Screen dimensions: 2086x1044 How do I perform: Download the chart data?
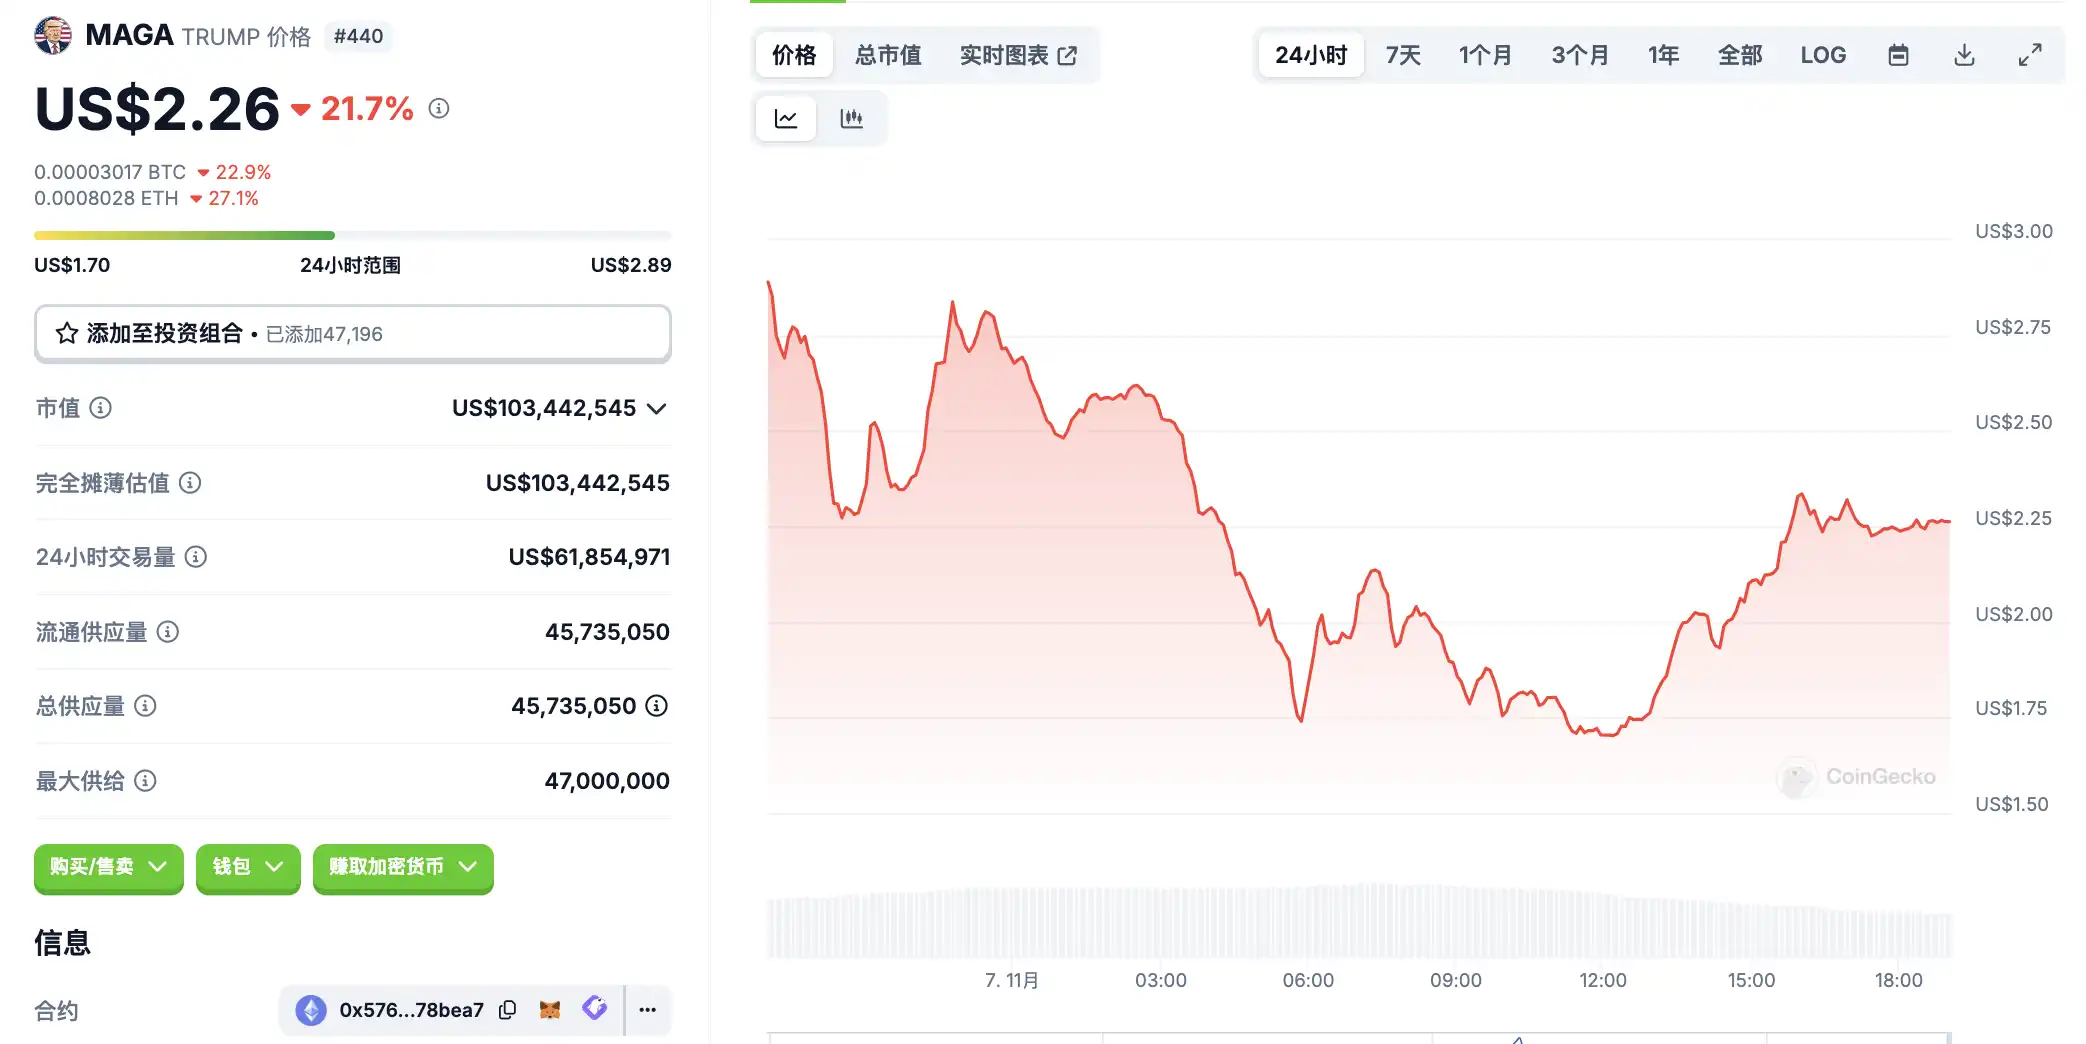tap(1964, 55)
